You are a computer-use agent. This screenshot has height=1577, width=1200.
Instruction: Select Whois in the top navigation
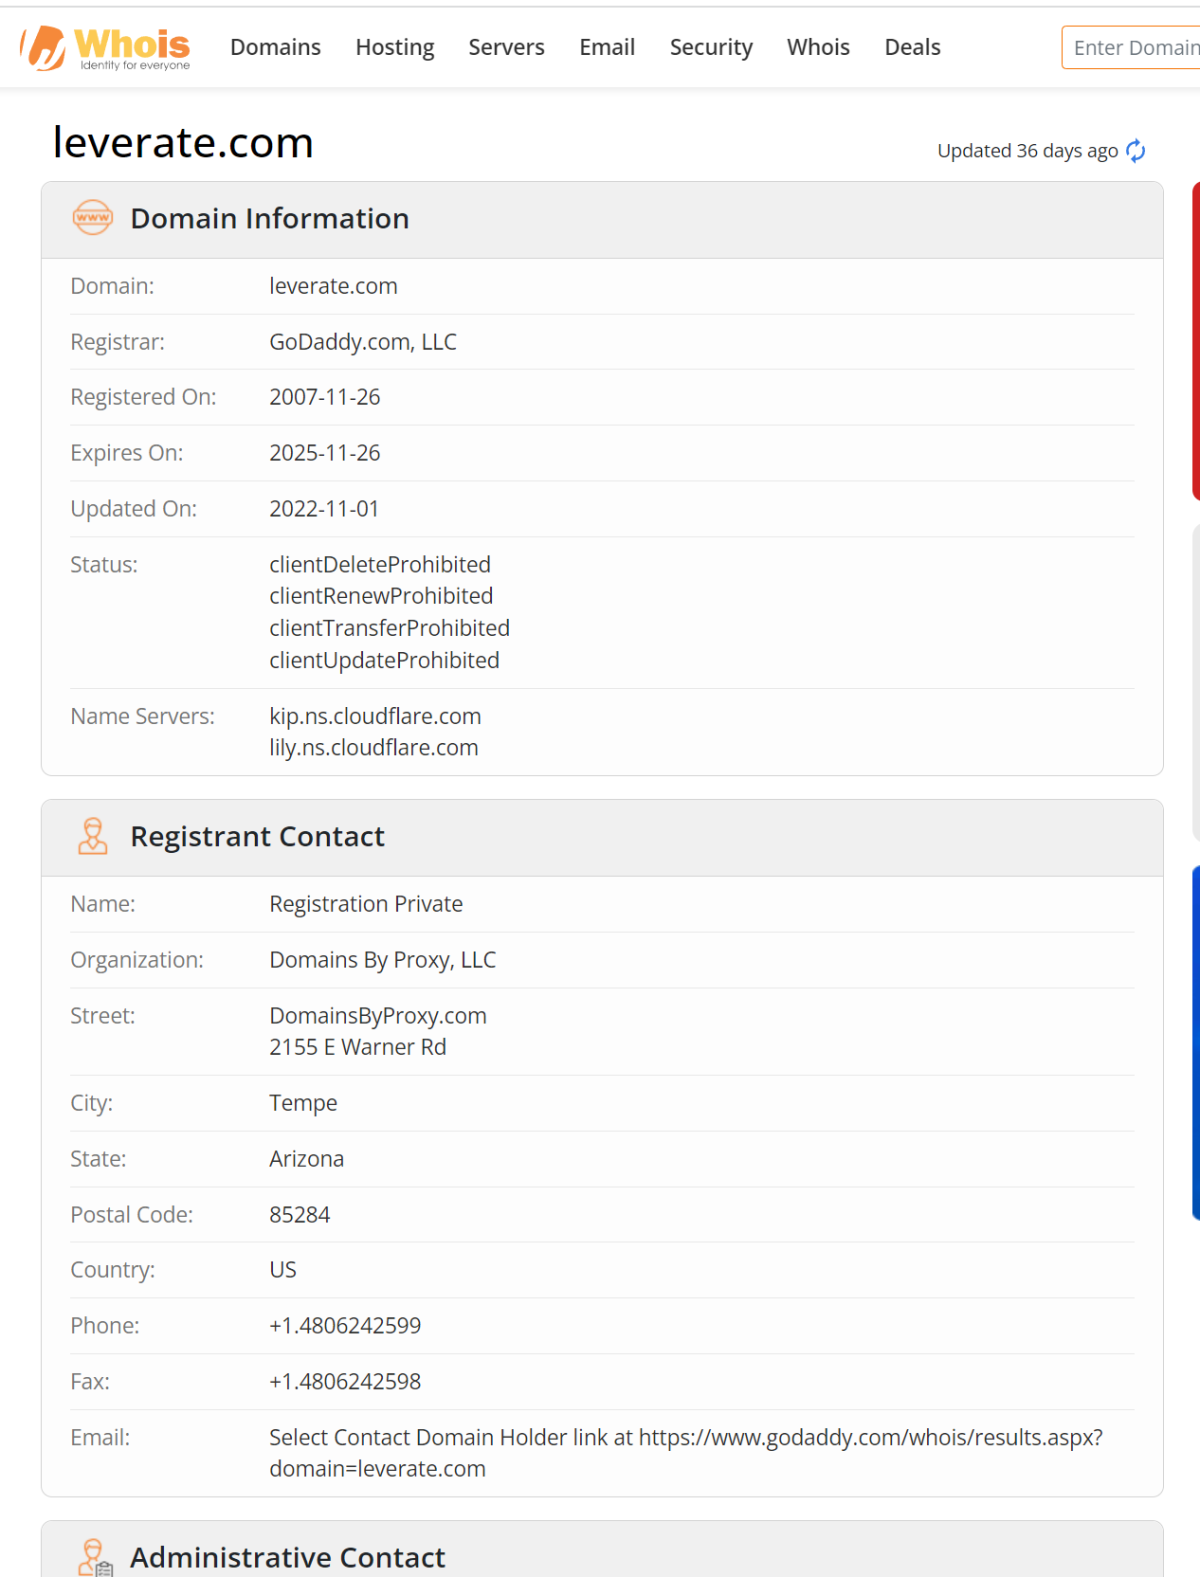tap(817, 47)
